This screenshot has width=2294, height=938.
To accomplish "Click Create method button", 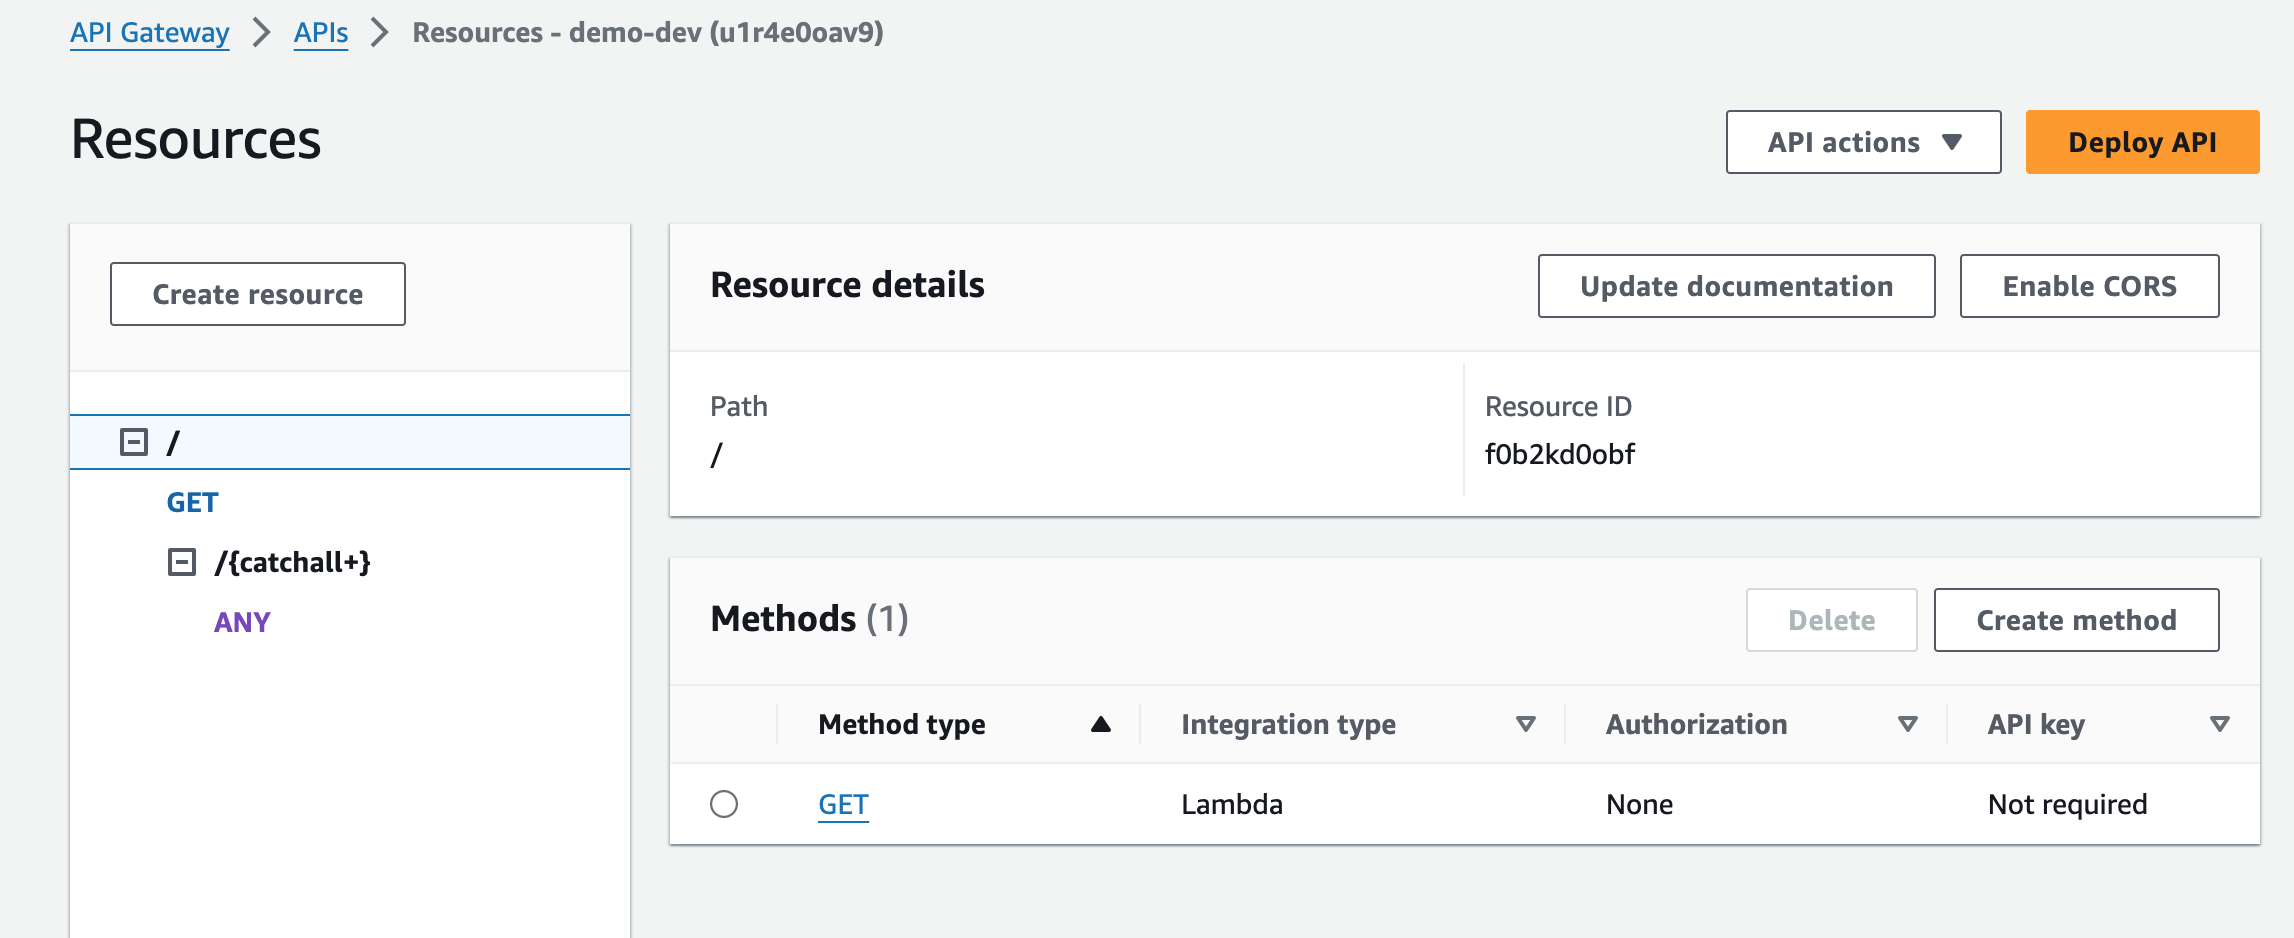I will click(2076, 620).
